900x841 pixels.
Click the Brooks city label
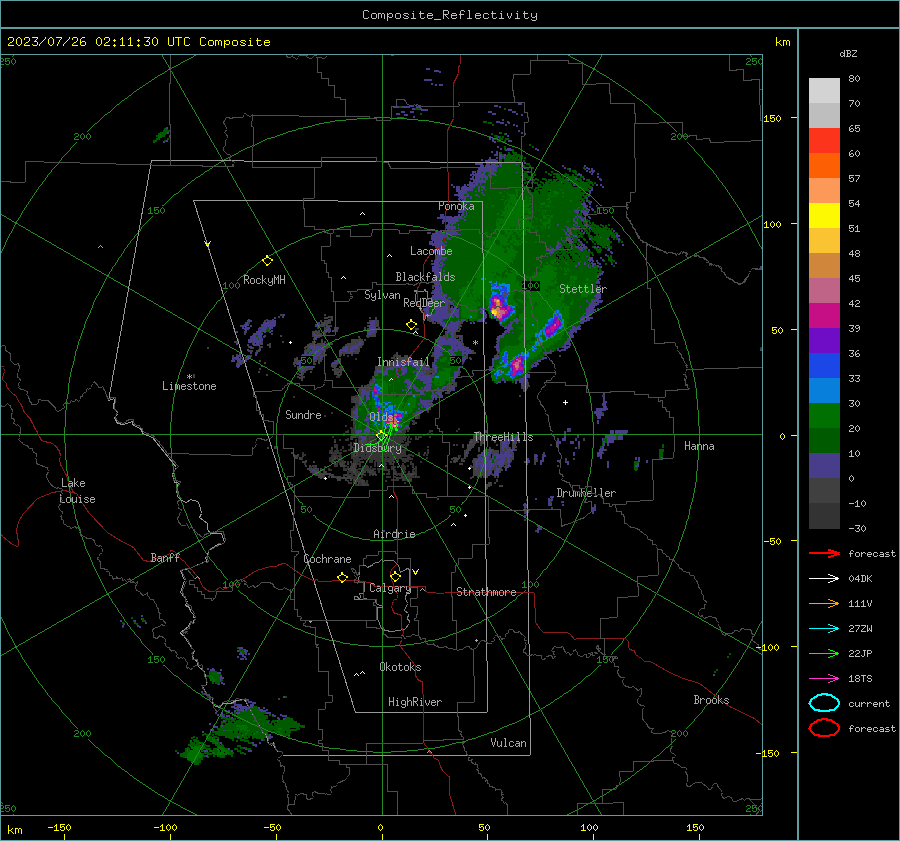[x=711, y=700]
